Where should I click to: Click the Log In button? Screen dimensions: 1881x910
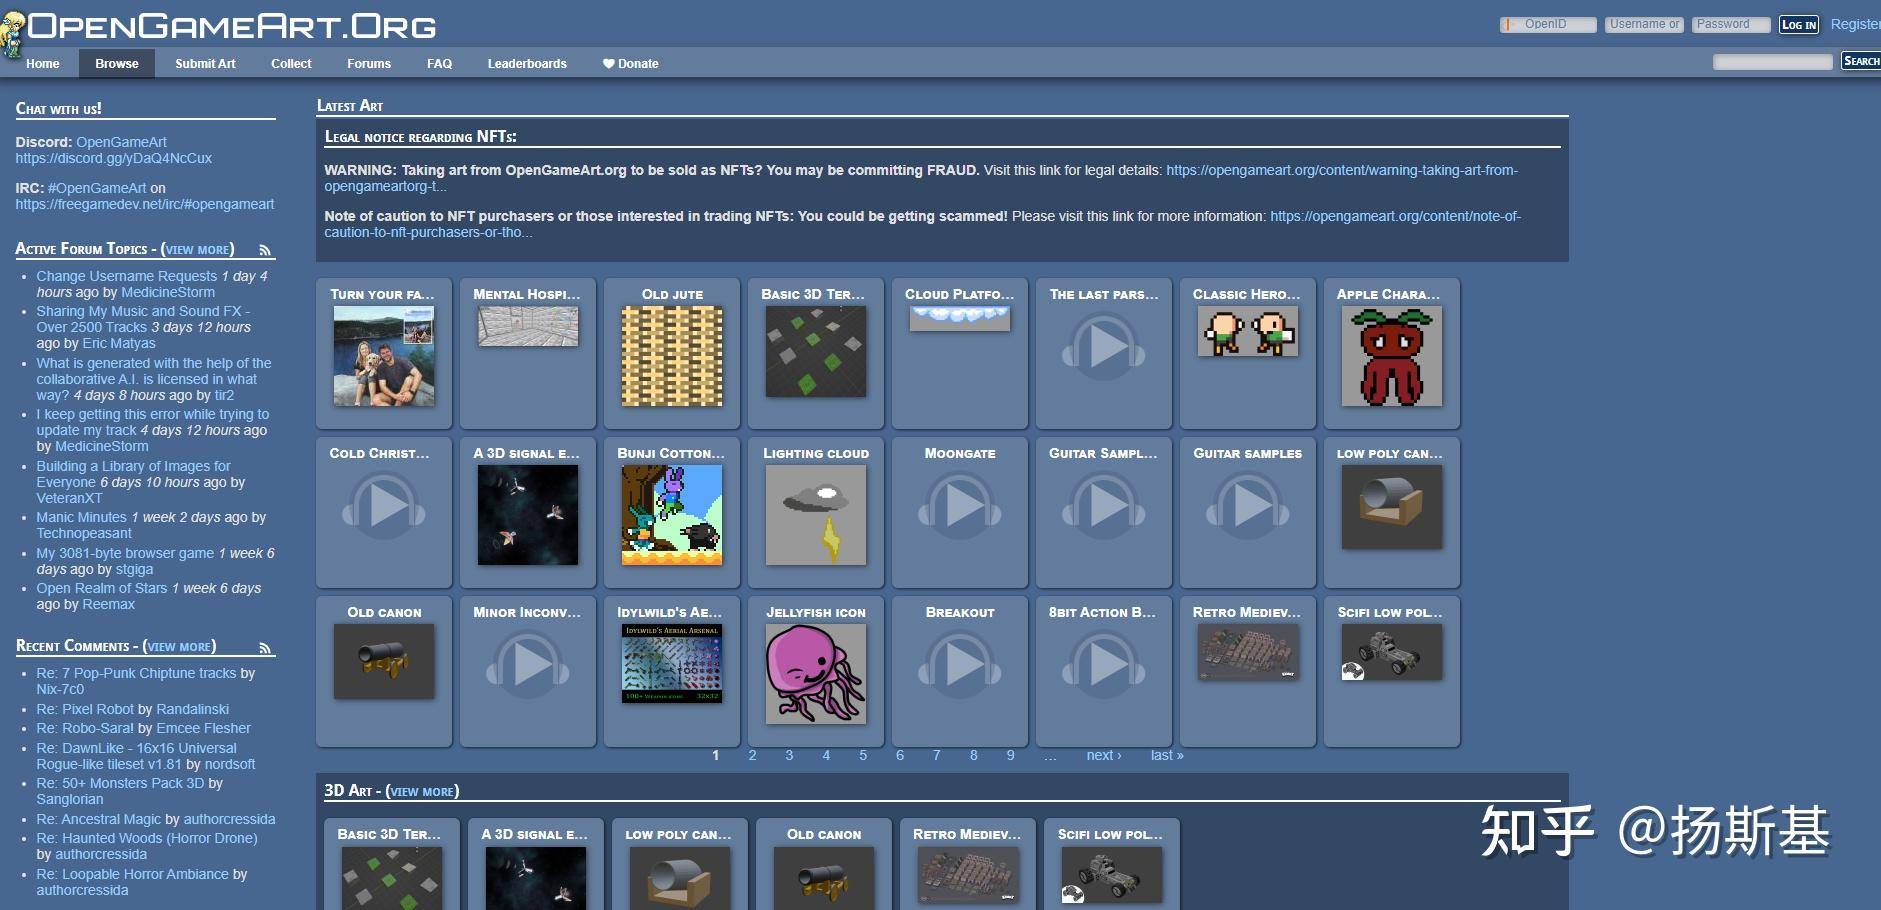pos(1799,25)
